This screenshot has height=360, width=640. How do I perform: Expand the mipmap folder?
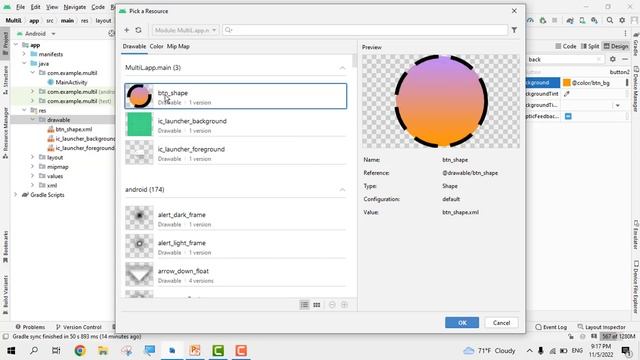coord(33,167)
